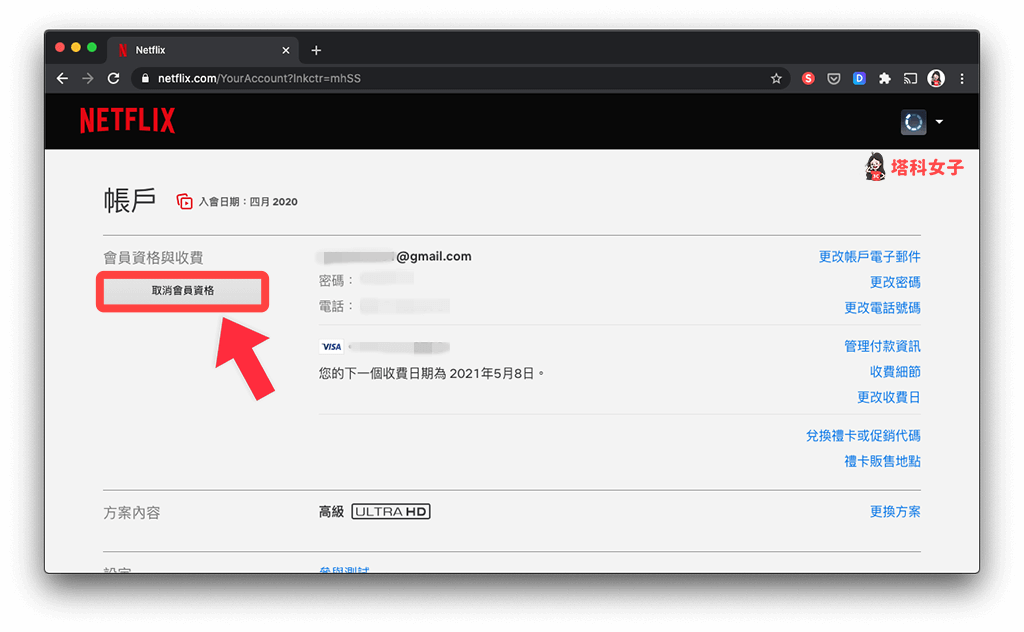Open a new tab with the plus button
This screenshot has width=1024, height=632.
click(x=316, y=49)
